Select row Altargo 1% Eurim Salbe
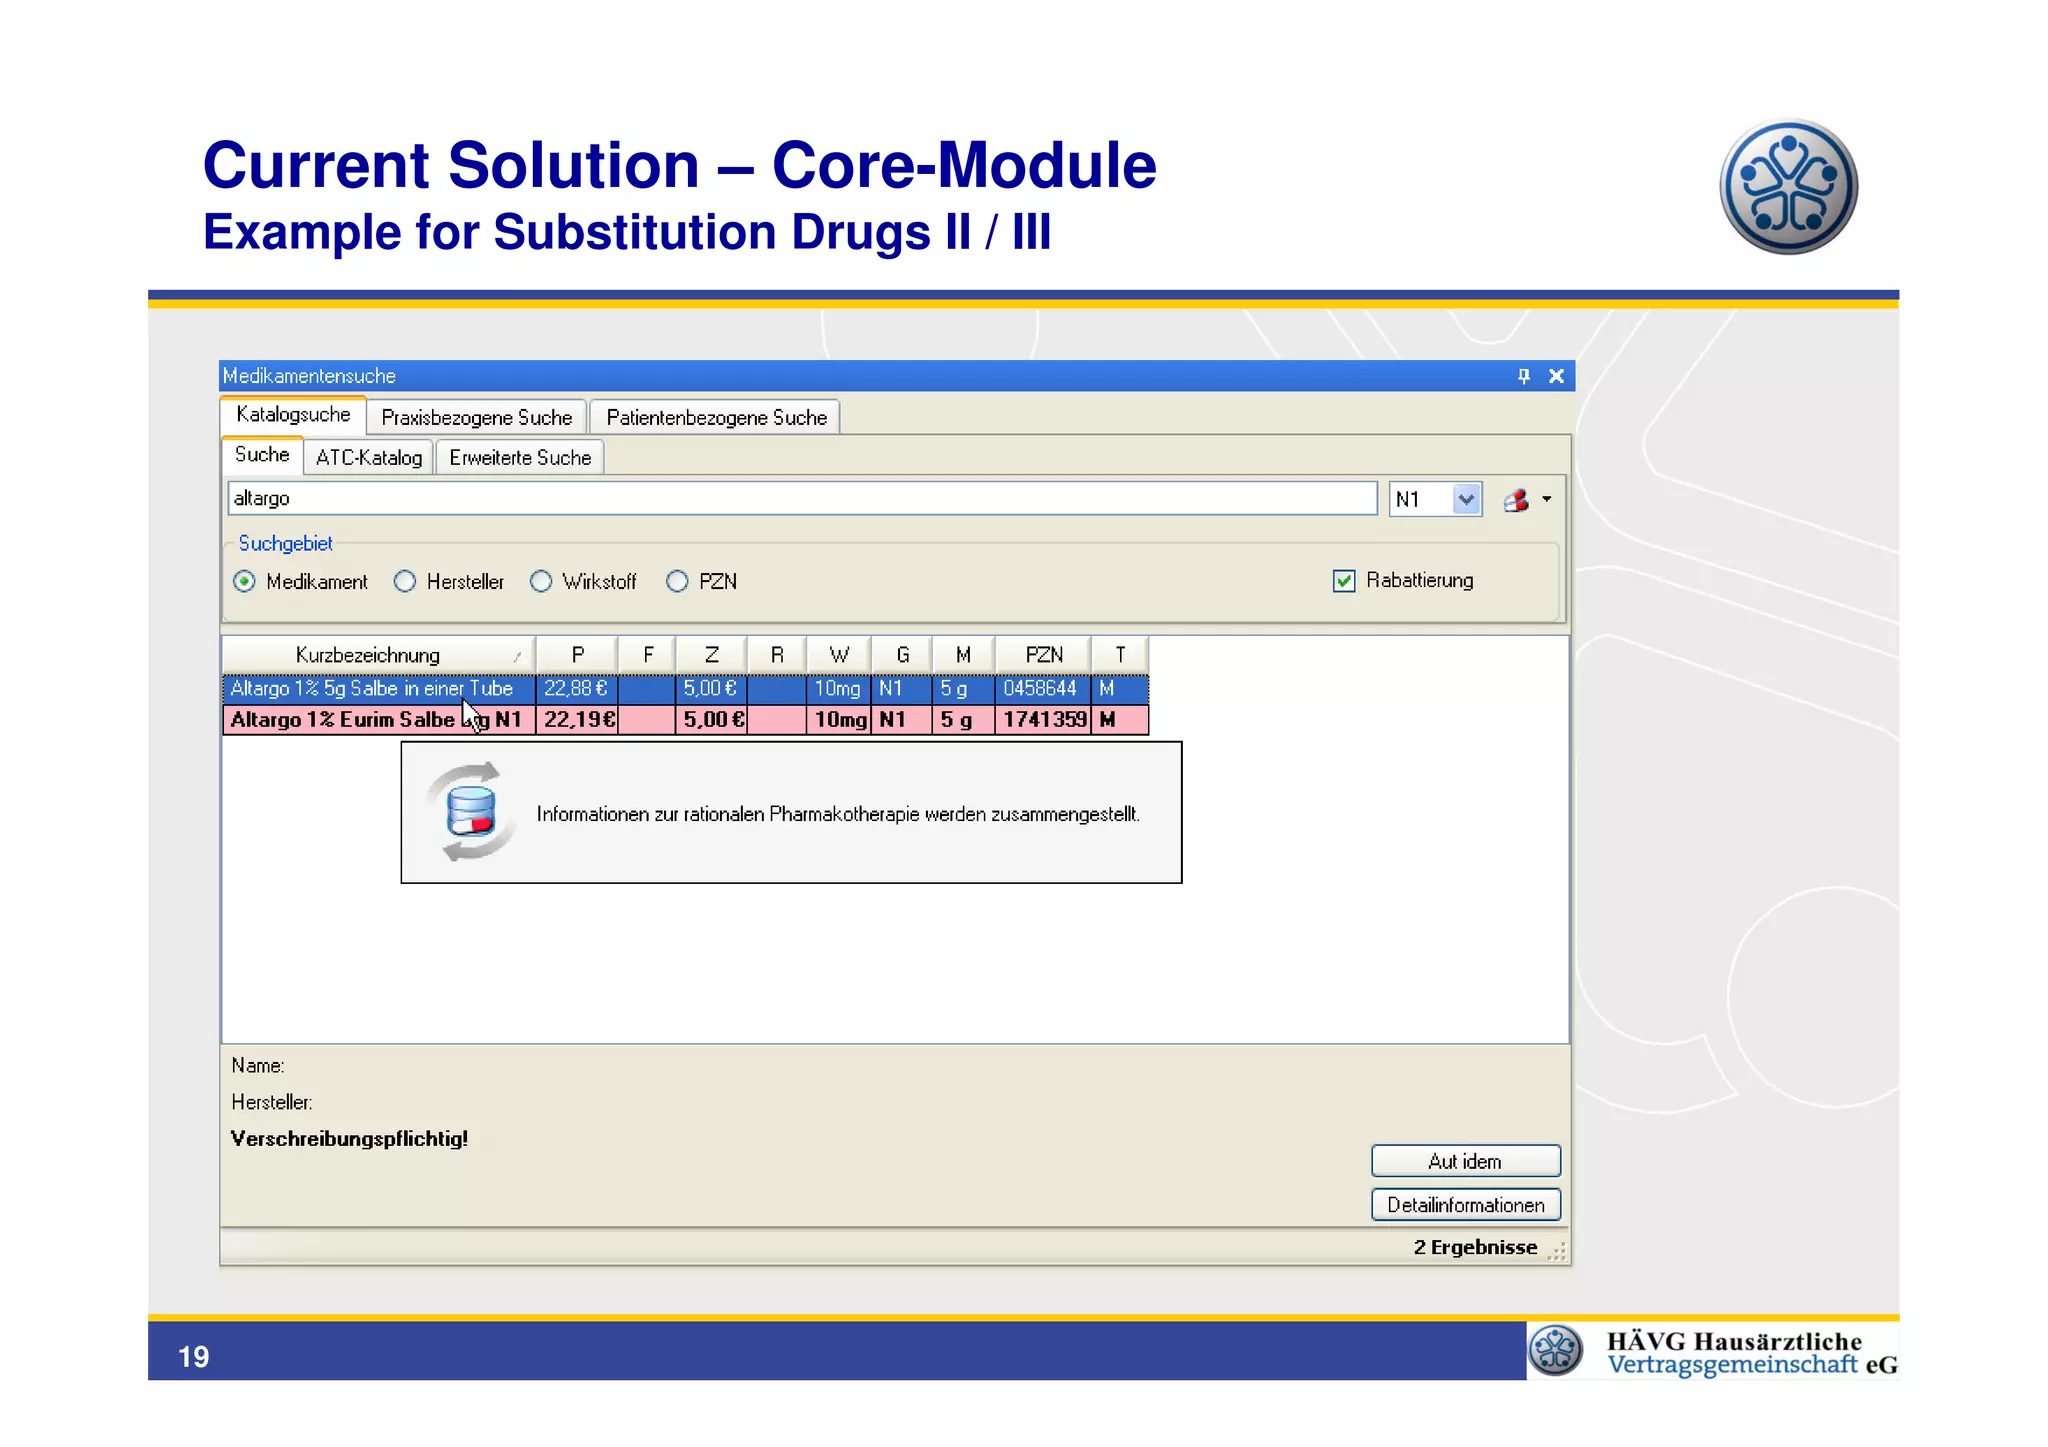Screen dimensions: 2048x1447 coord(685,720)
